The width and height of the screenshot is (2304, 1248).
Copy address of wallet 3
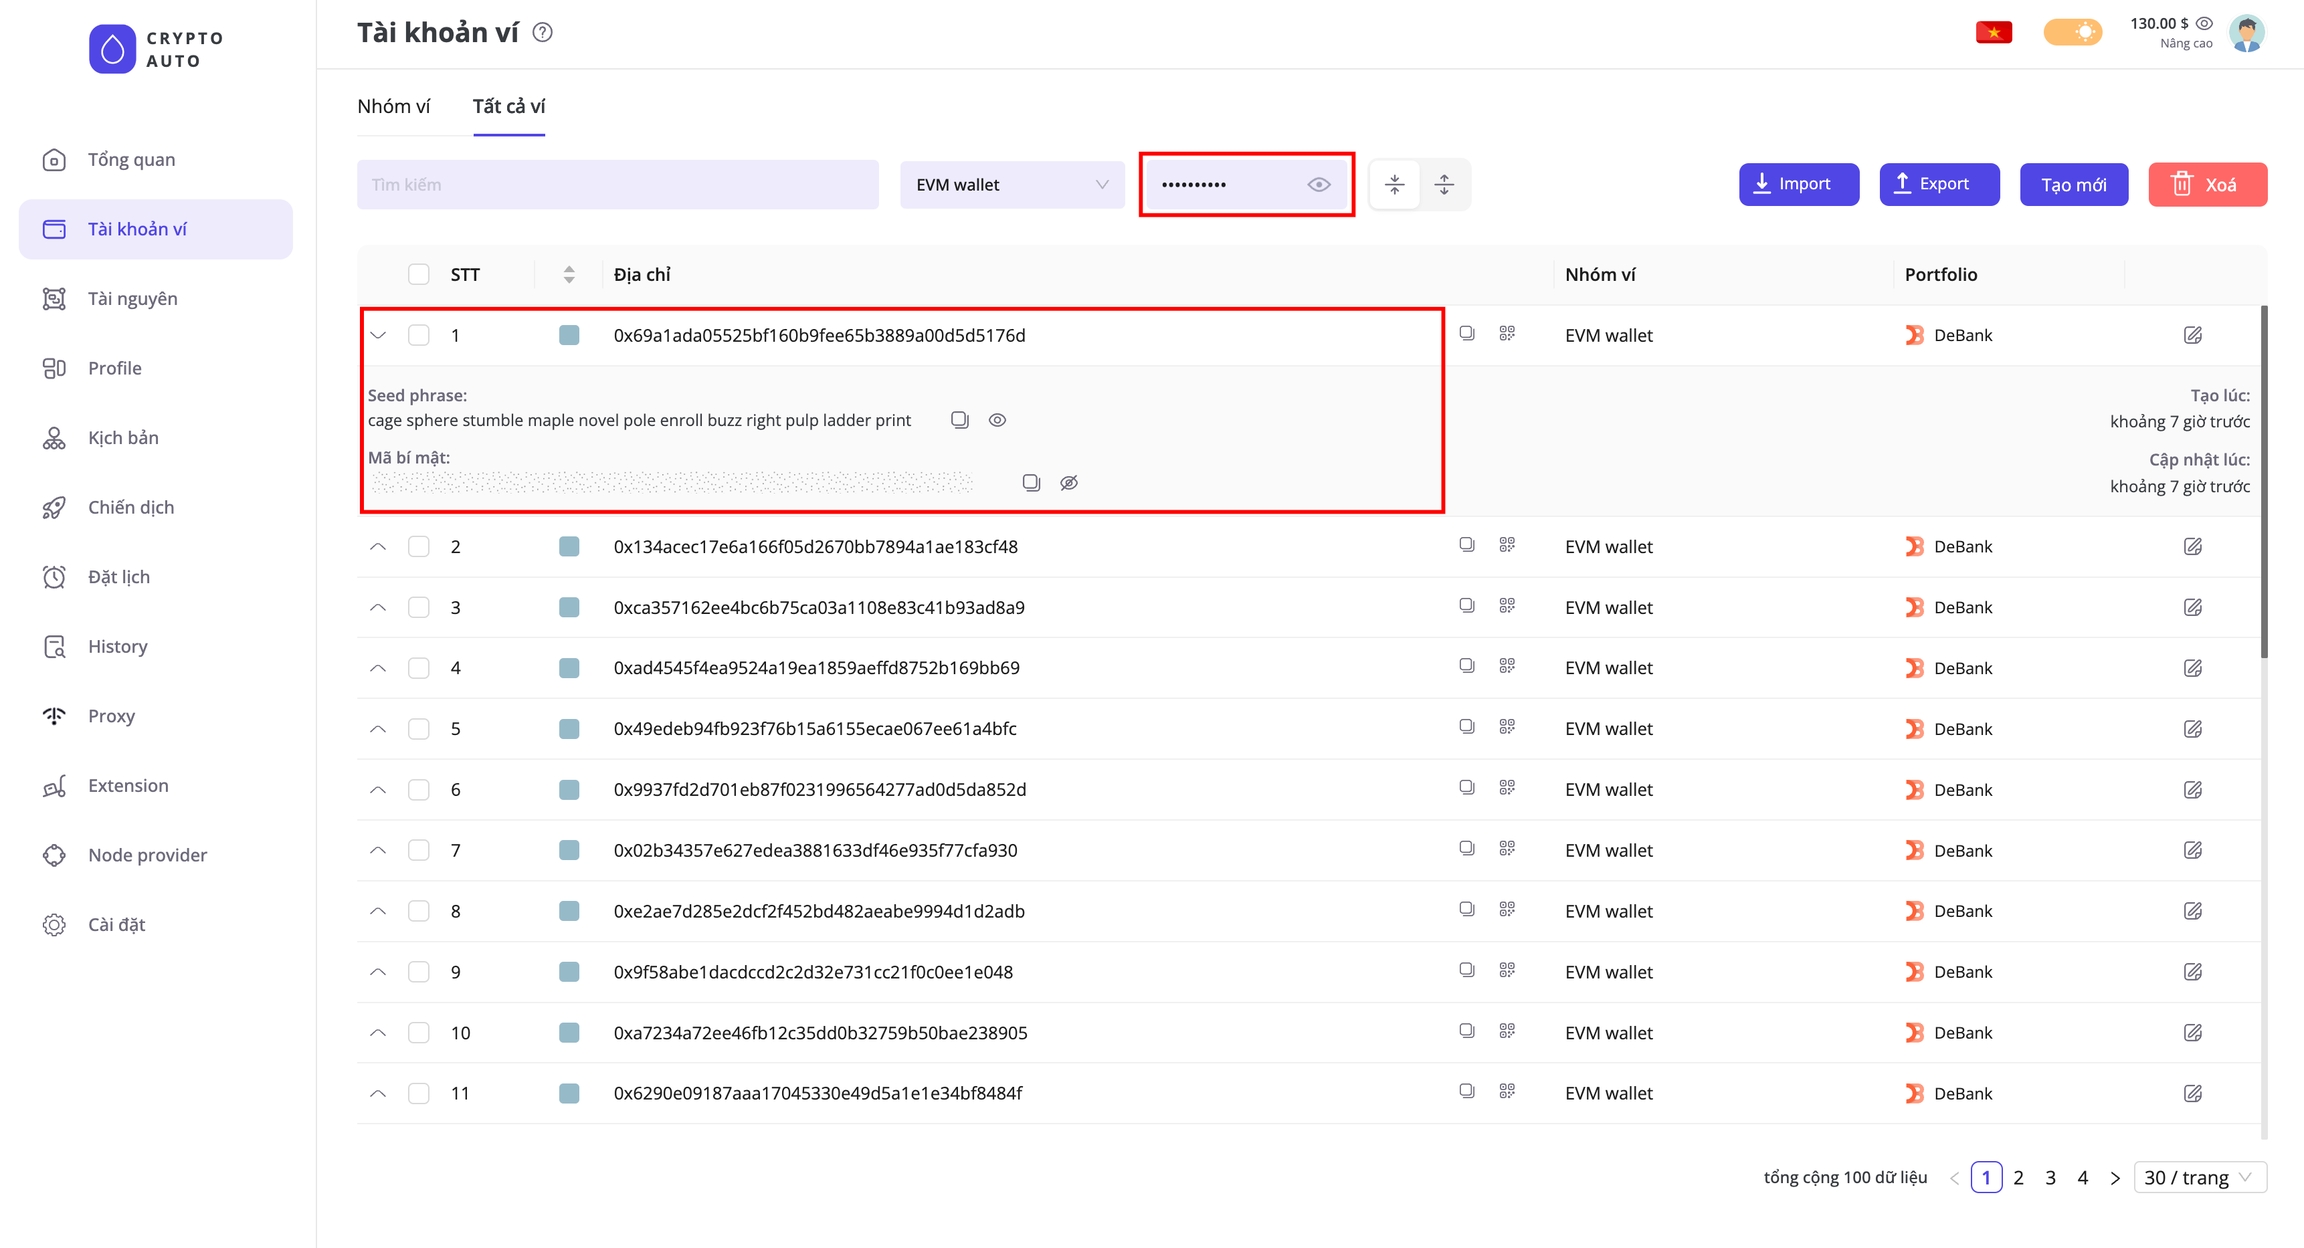point(1466,606)
